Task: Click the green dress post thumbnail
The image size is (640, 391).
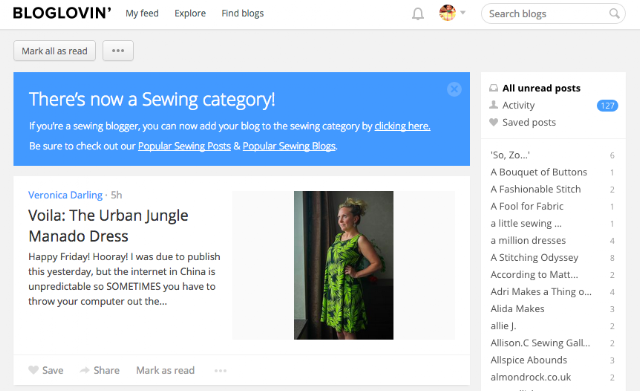Action: pyautogui.click(x=344, y=265)
